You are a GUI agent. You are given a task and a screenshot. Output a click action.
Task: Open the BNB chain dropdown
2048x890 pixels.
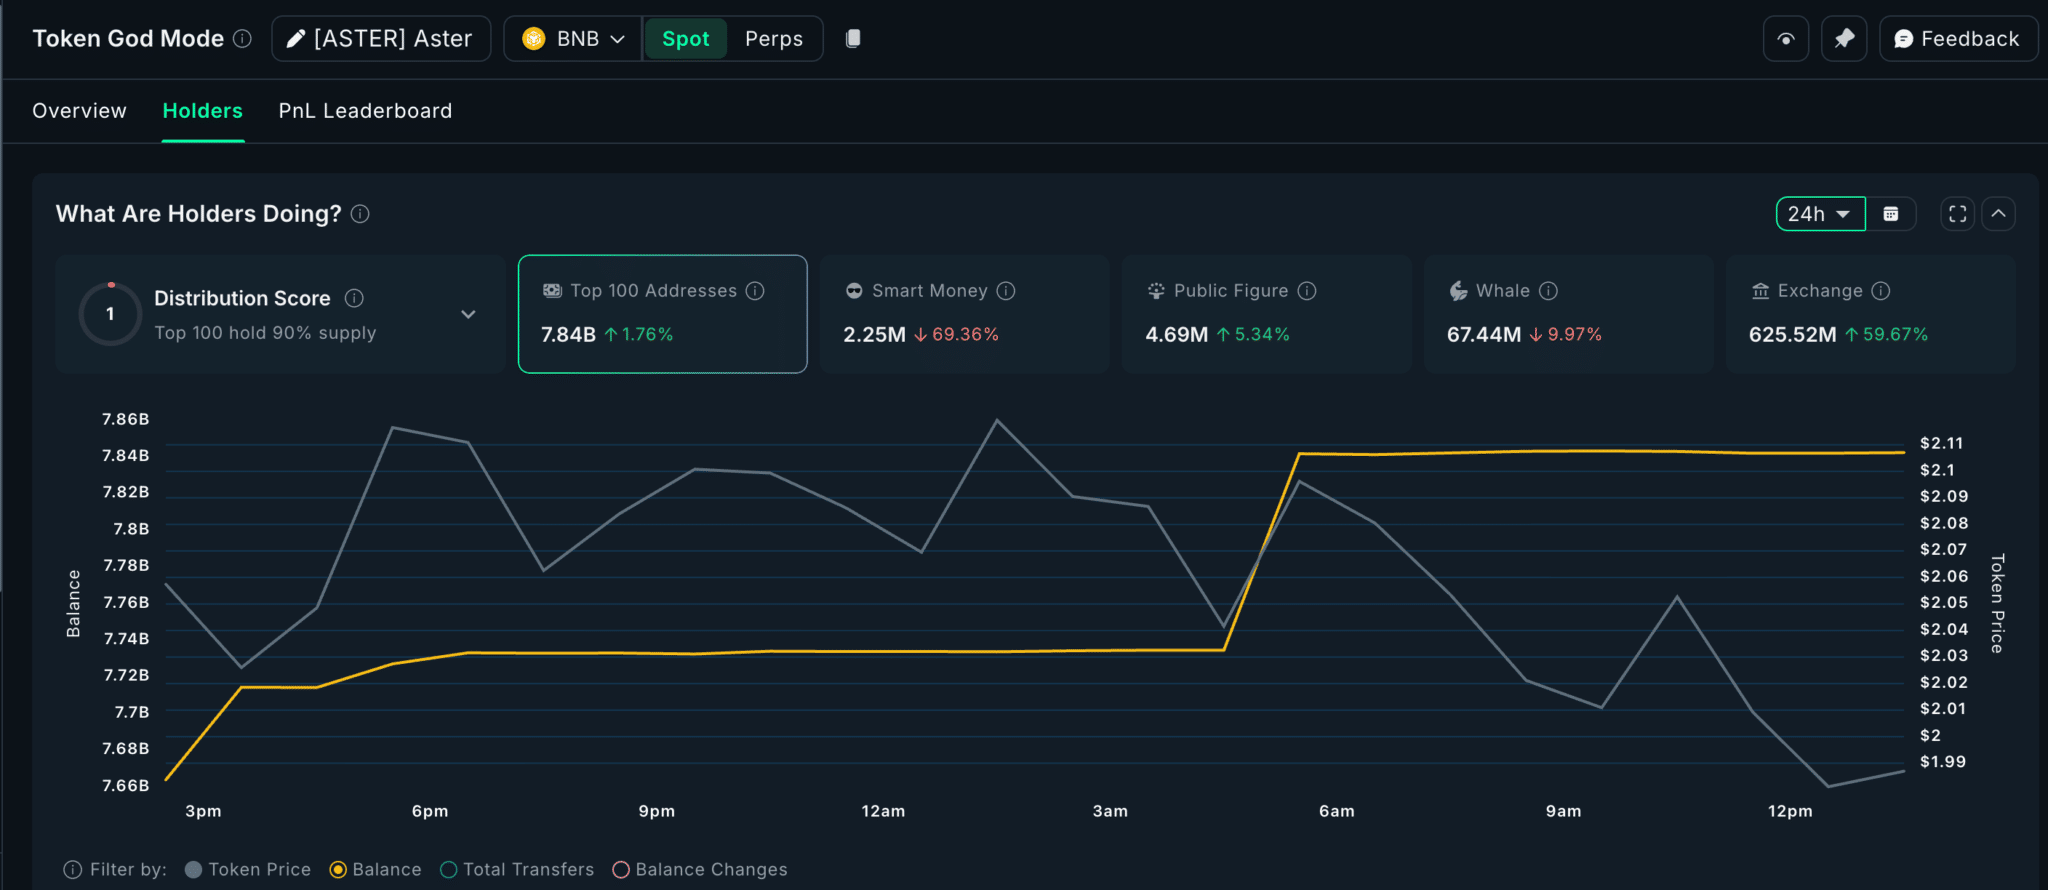(574, 39)
